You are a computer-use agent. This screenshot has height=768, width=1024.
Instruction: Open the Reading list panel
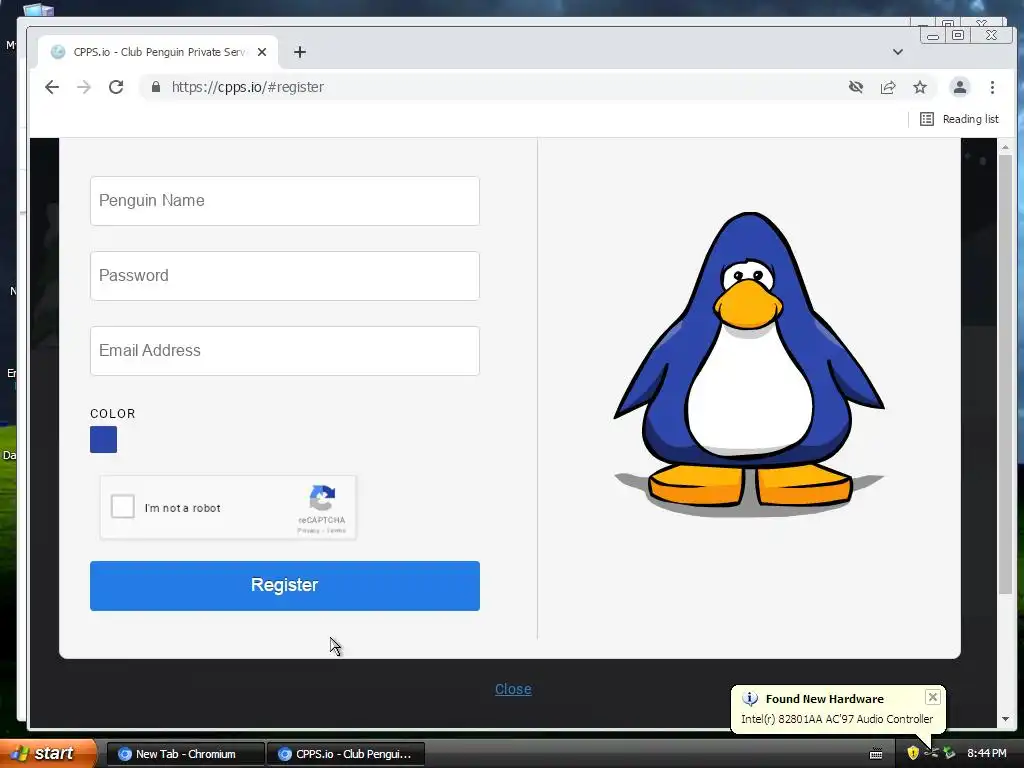pyautogui.click(x=959, y=119)
